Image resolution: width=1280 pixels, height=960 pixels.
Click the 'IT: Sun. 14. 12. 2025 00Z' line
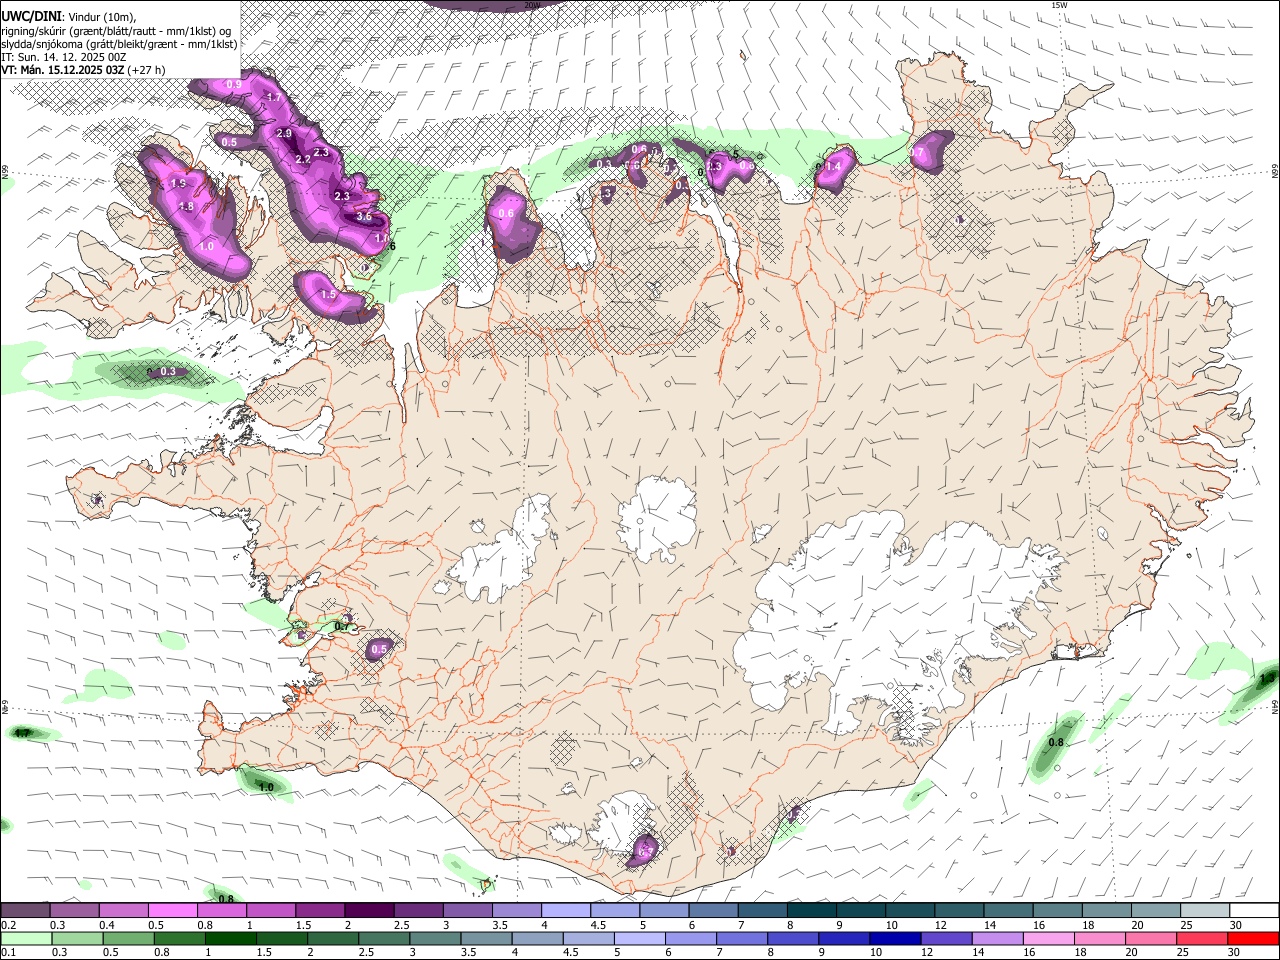pos(64,57)
